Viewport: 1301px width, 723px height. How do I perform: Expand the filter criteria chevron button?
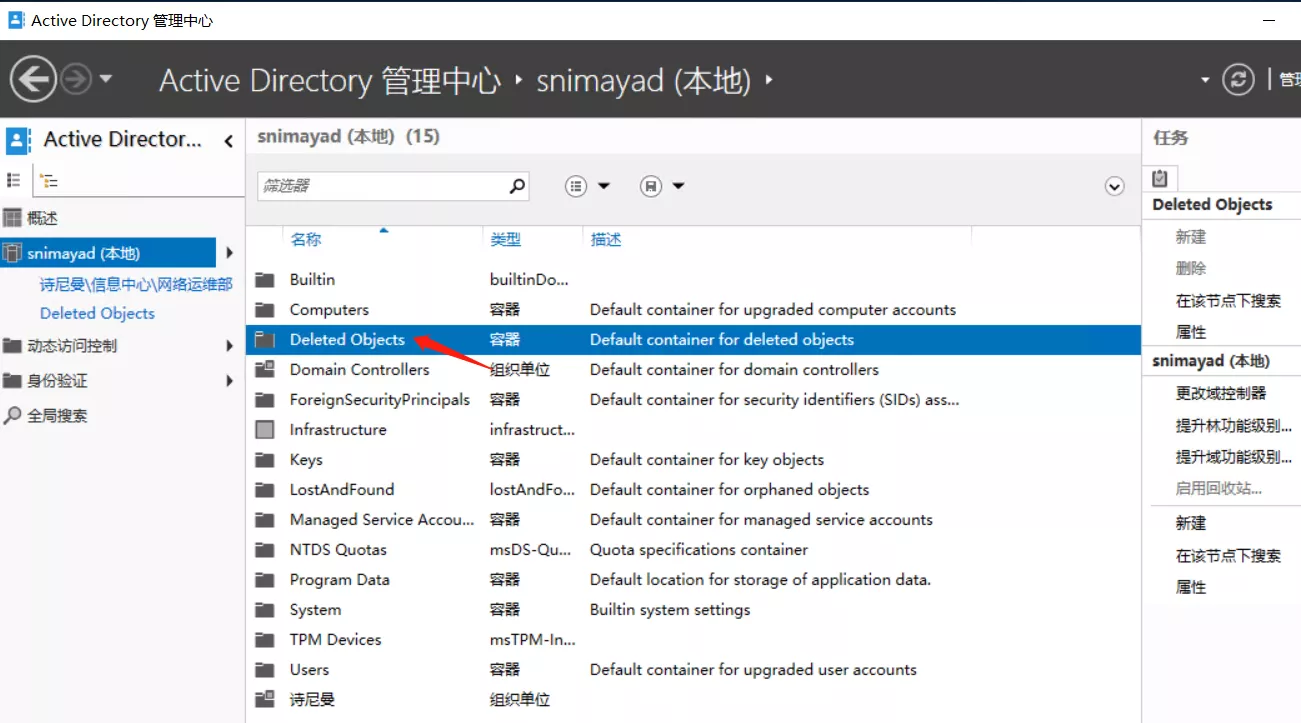pos(1115,187)
